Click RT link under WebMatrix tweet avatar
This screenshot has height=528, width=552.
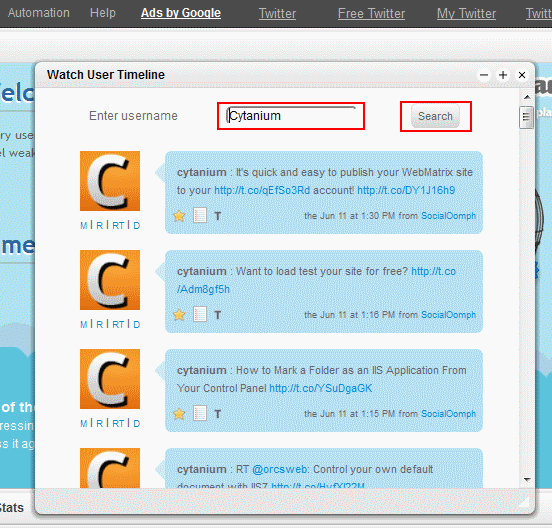(x=118, y=225)
